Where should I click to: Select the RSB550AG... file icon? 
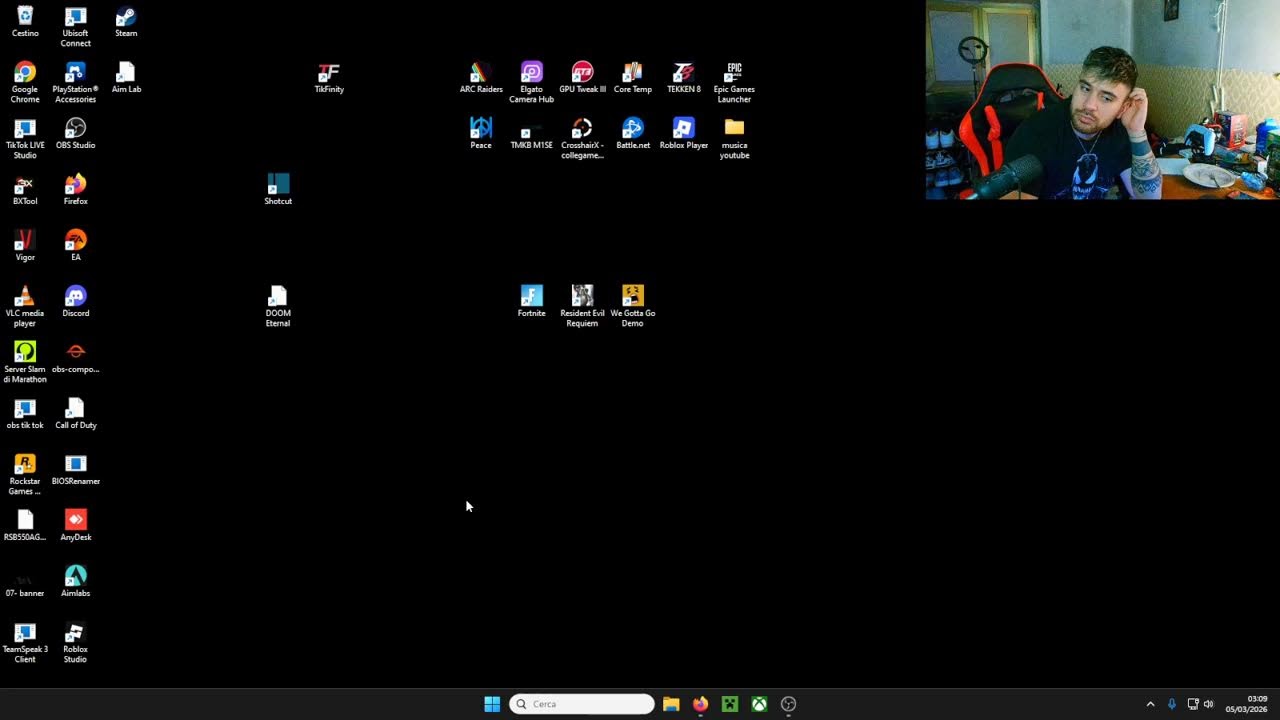[25, 525]
